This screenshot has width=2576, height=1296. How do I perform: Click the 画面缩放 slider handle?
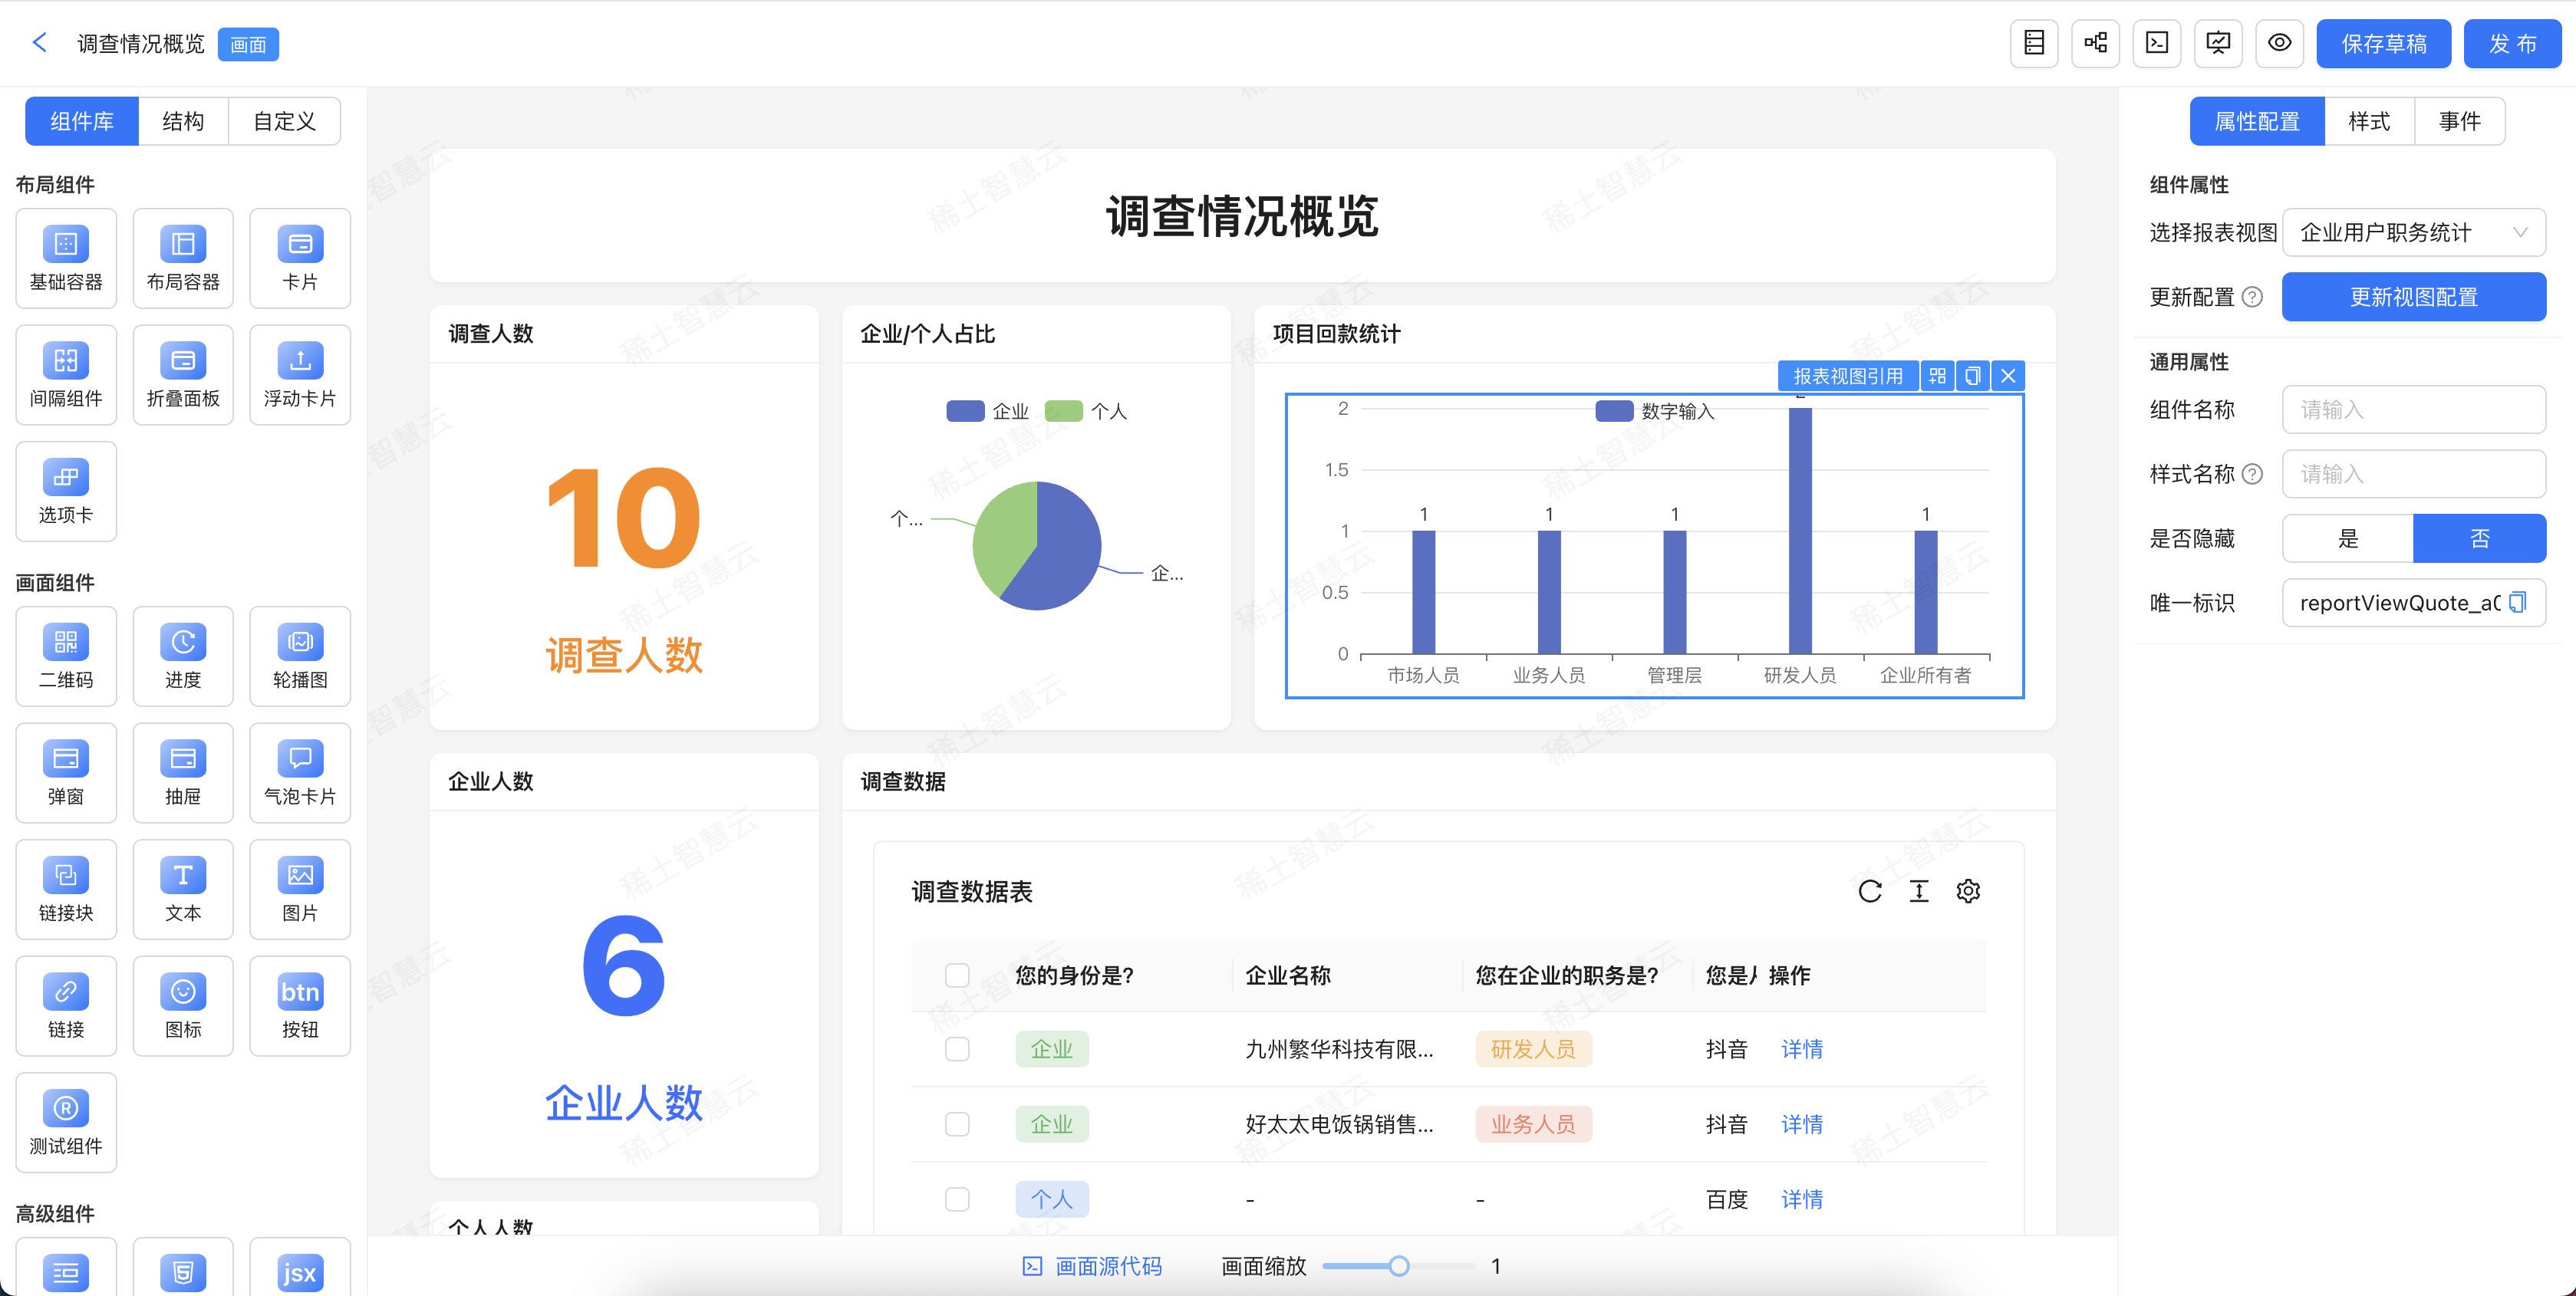tap(1399, 1266)
